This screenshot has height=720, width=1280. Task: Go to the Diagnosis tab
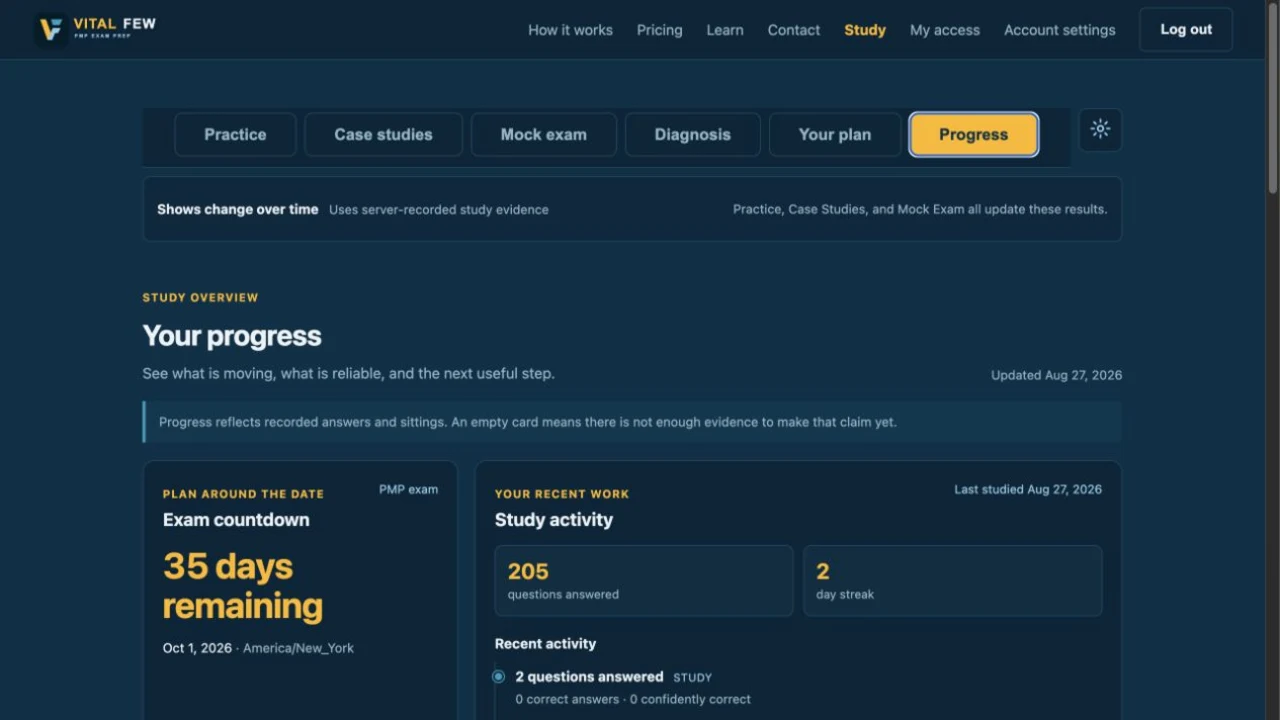[693, 135]
